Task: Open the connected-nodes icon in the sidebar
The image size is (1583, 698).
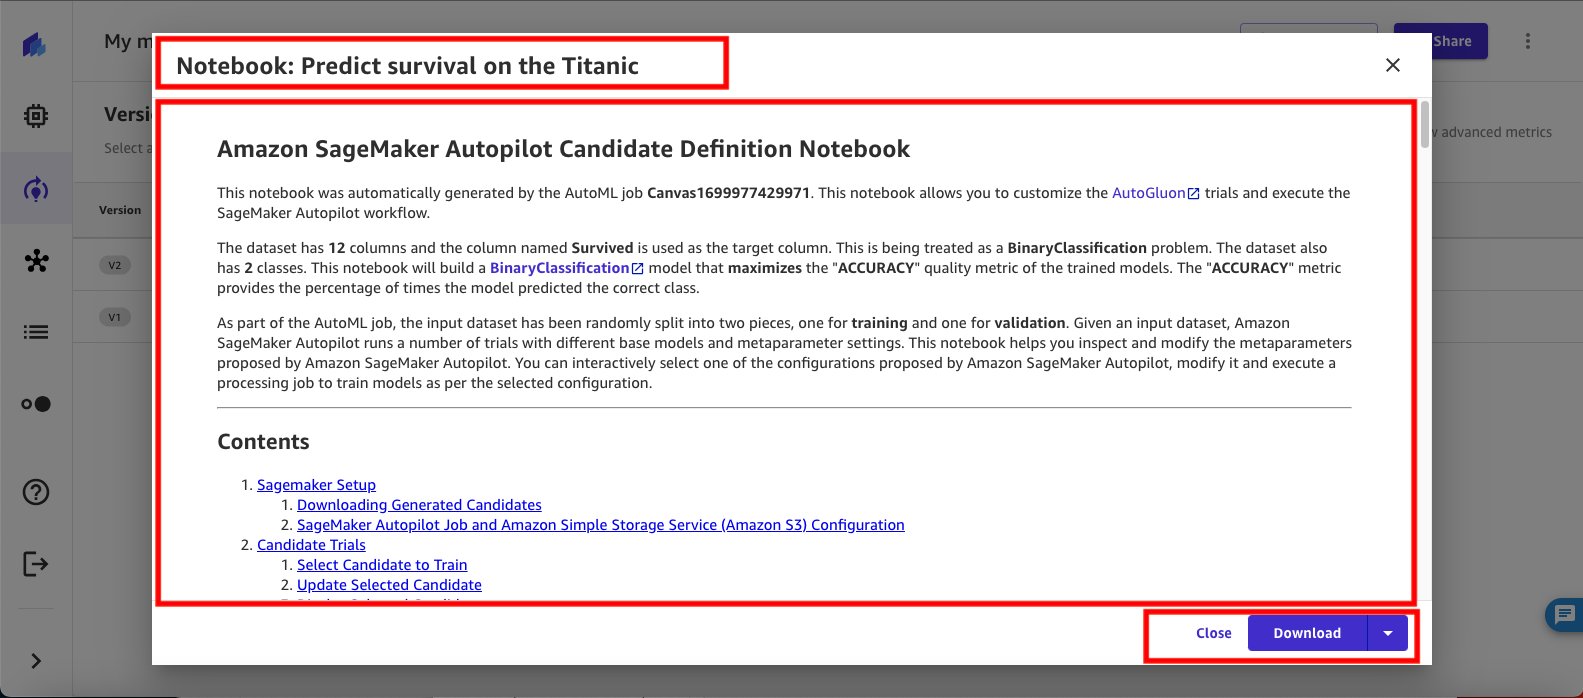Action: pos(35,261)
